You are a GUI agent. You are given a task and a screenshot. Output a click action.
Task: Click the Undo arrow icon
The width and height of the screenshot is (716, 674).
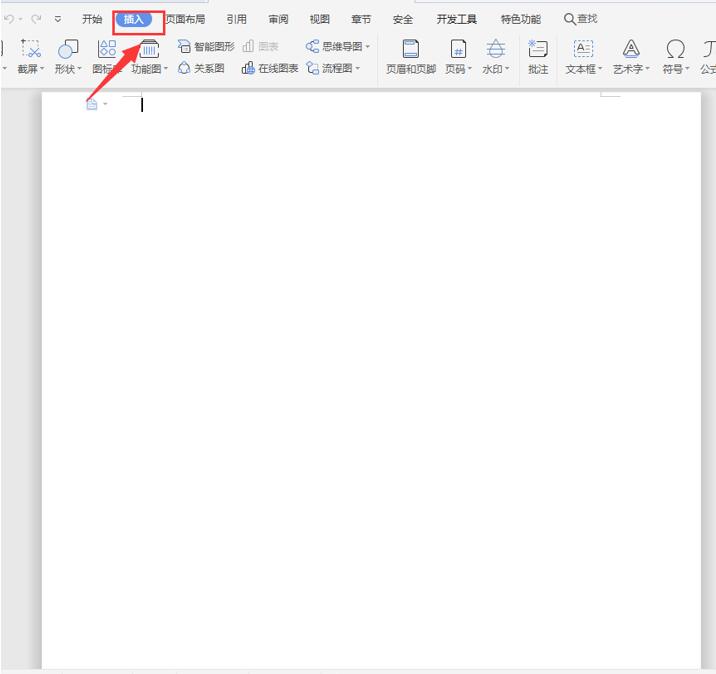9,19
